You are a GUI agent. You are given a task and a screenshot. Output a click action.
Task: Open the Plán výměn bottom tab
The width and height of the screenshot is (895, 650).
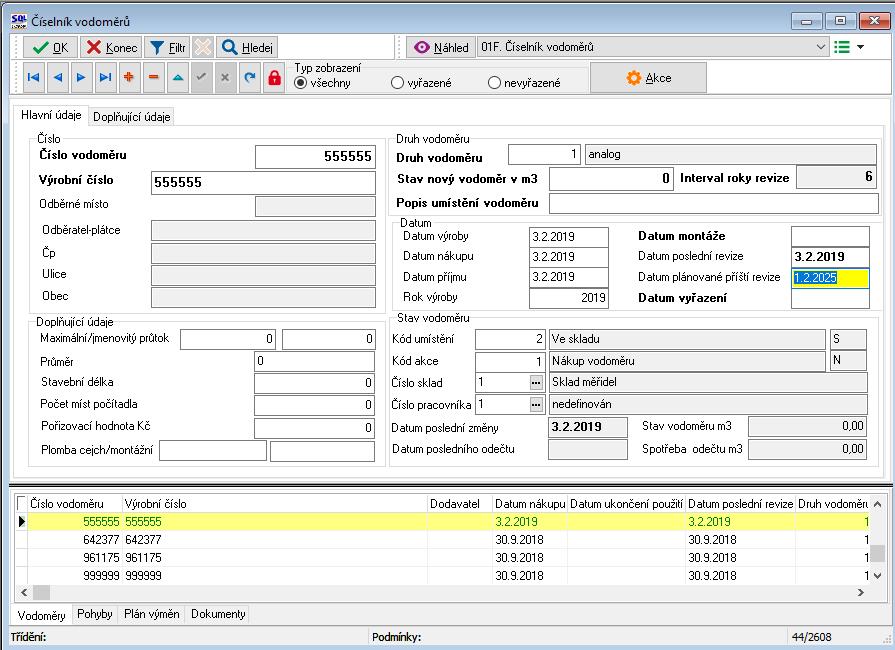(151, 614)
